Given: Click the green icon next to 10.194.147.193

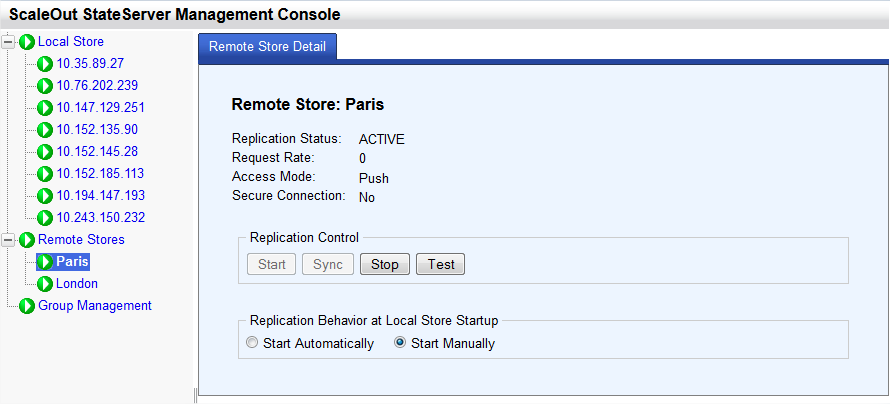Looking at the screenshot, I should [45, 196].
